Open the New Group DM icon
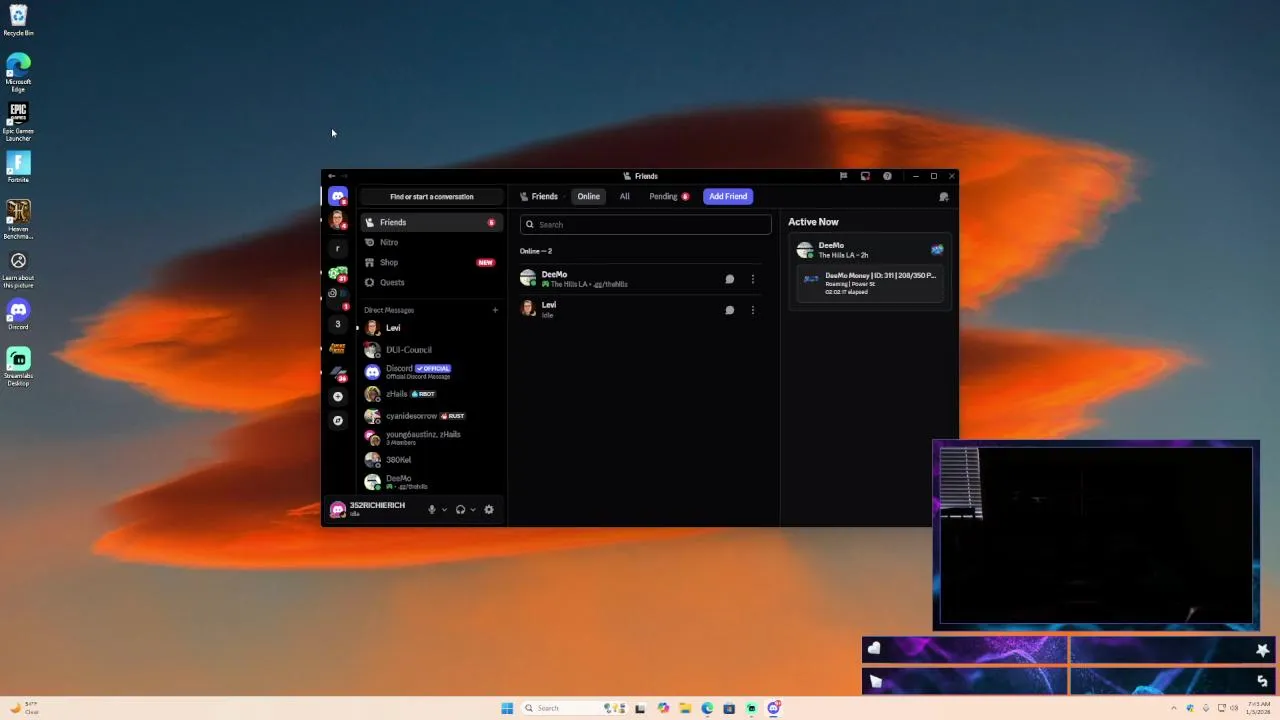Viewport: 1280px width, 720px height. point(944,197)
